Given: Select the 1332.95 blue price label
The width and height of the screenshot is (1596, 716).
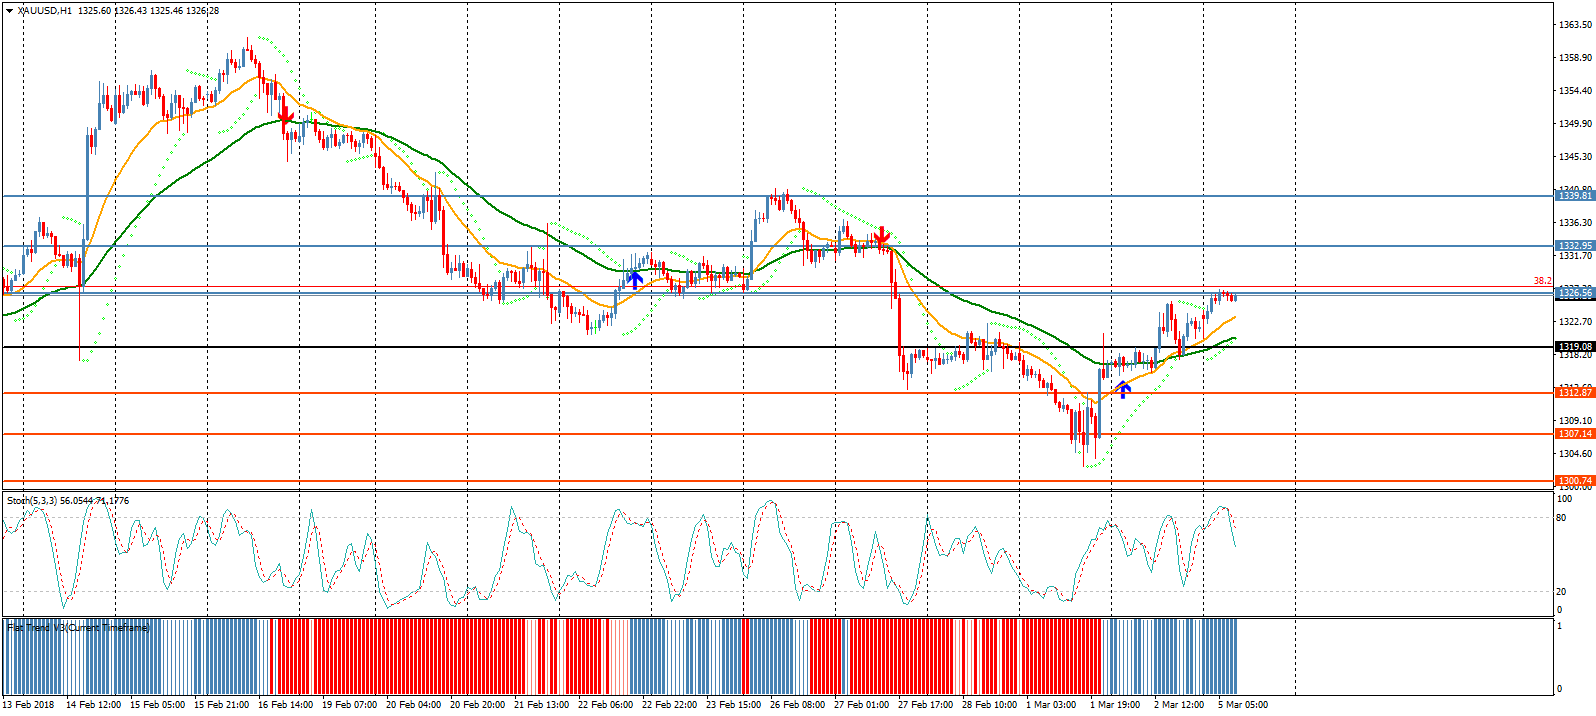Looking at the screenshot, I should click(x=1574, y=246).
